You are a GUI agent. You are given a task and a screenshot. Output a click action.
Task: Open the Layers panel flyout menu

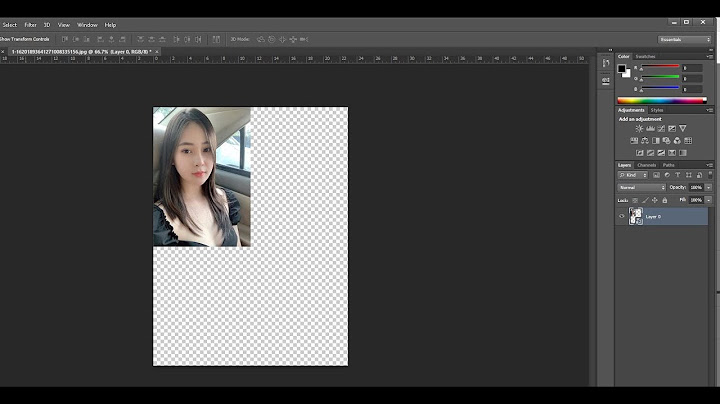(x=710, y=165)
